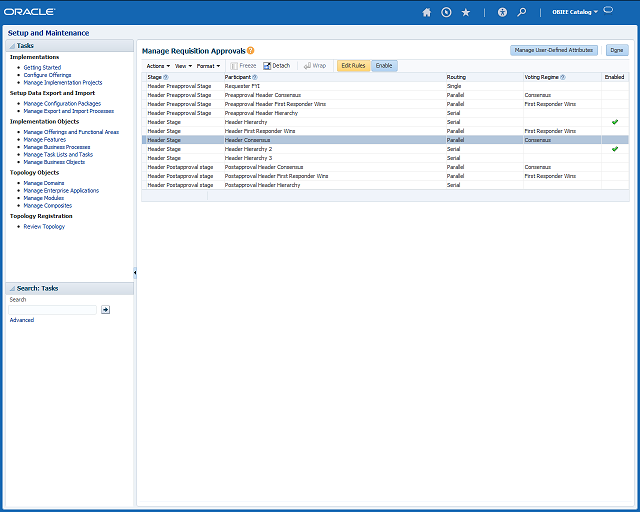Click the Edit Rules button

coord(353,66)
